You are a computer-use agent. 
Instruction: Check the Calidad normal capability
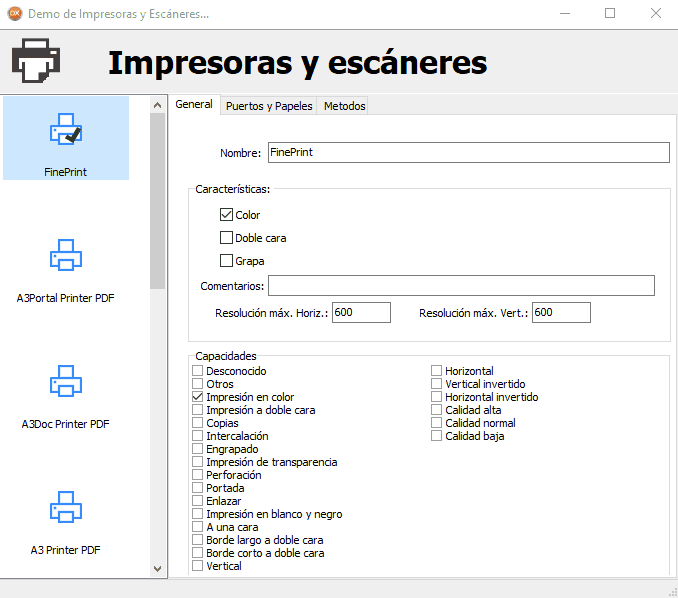point(436,422)
